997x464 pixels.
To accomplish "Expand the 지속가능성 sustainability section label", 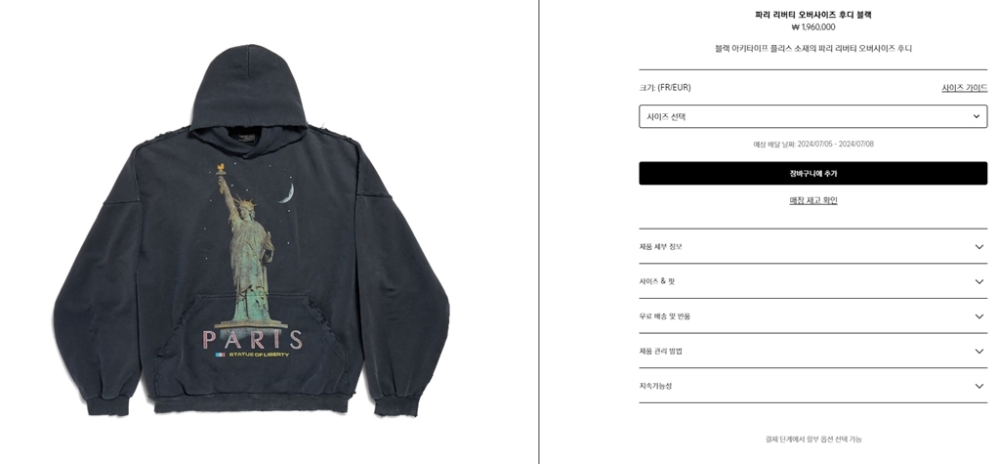I will pyautogui.click(x=656, y=386).
